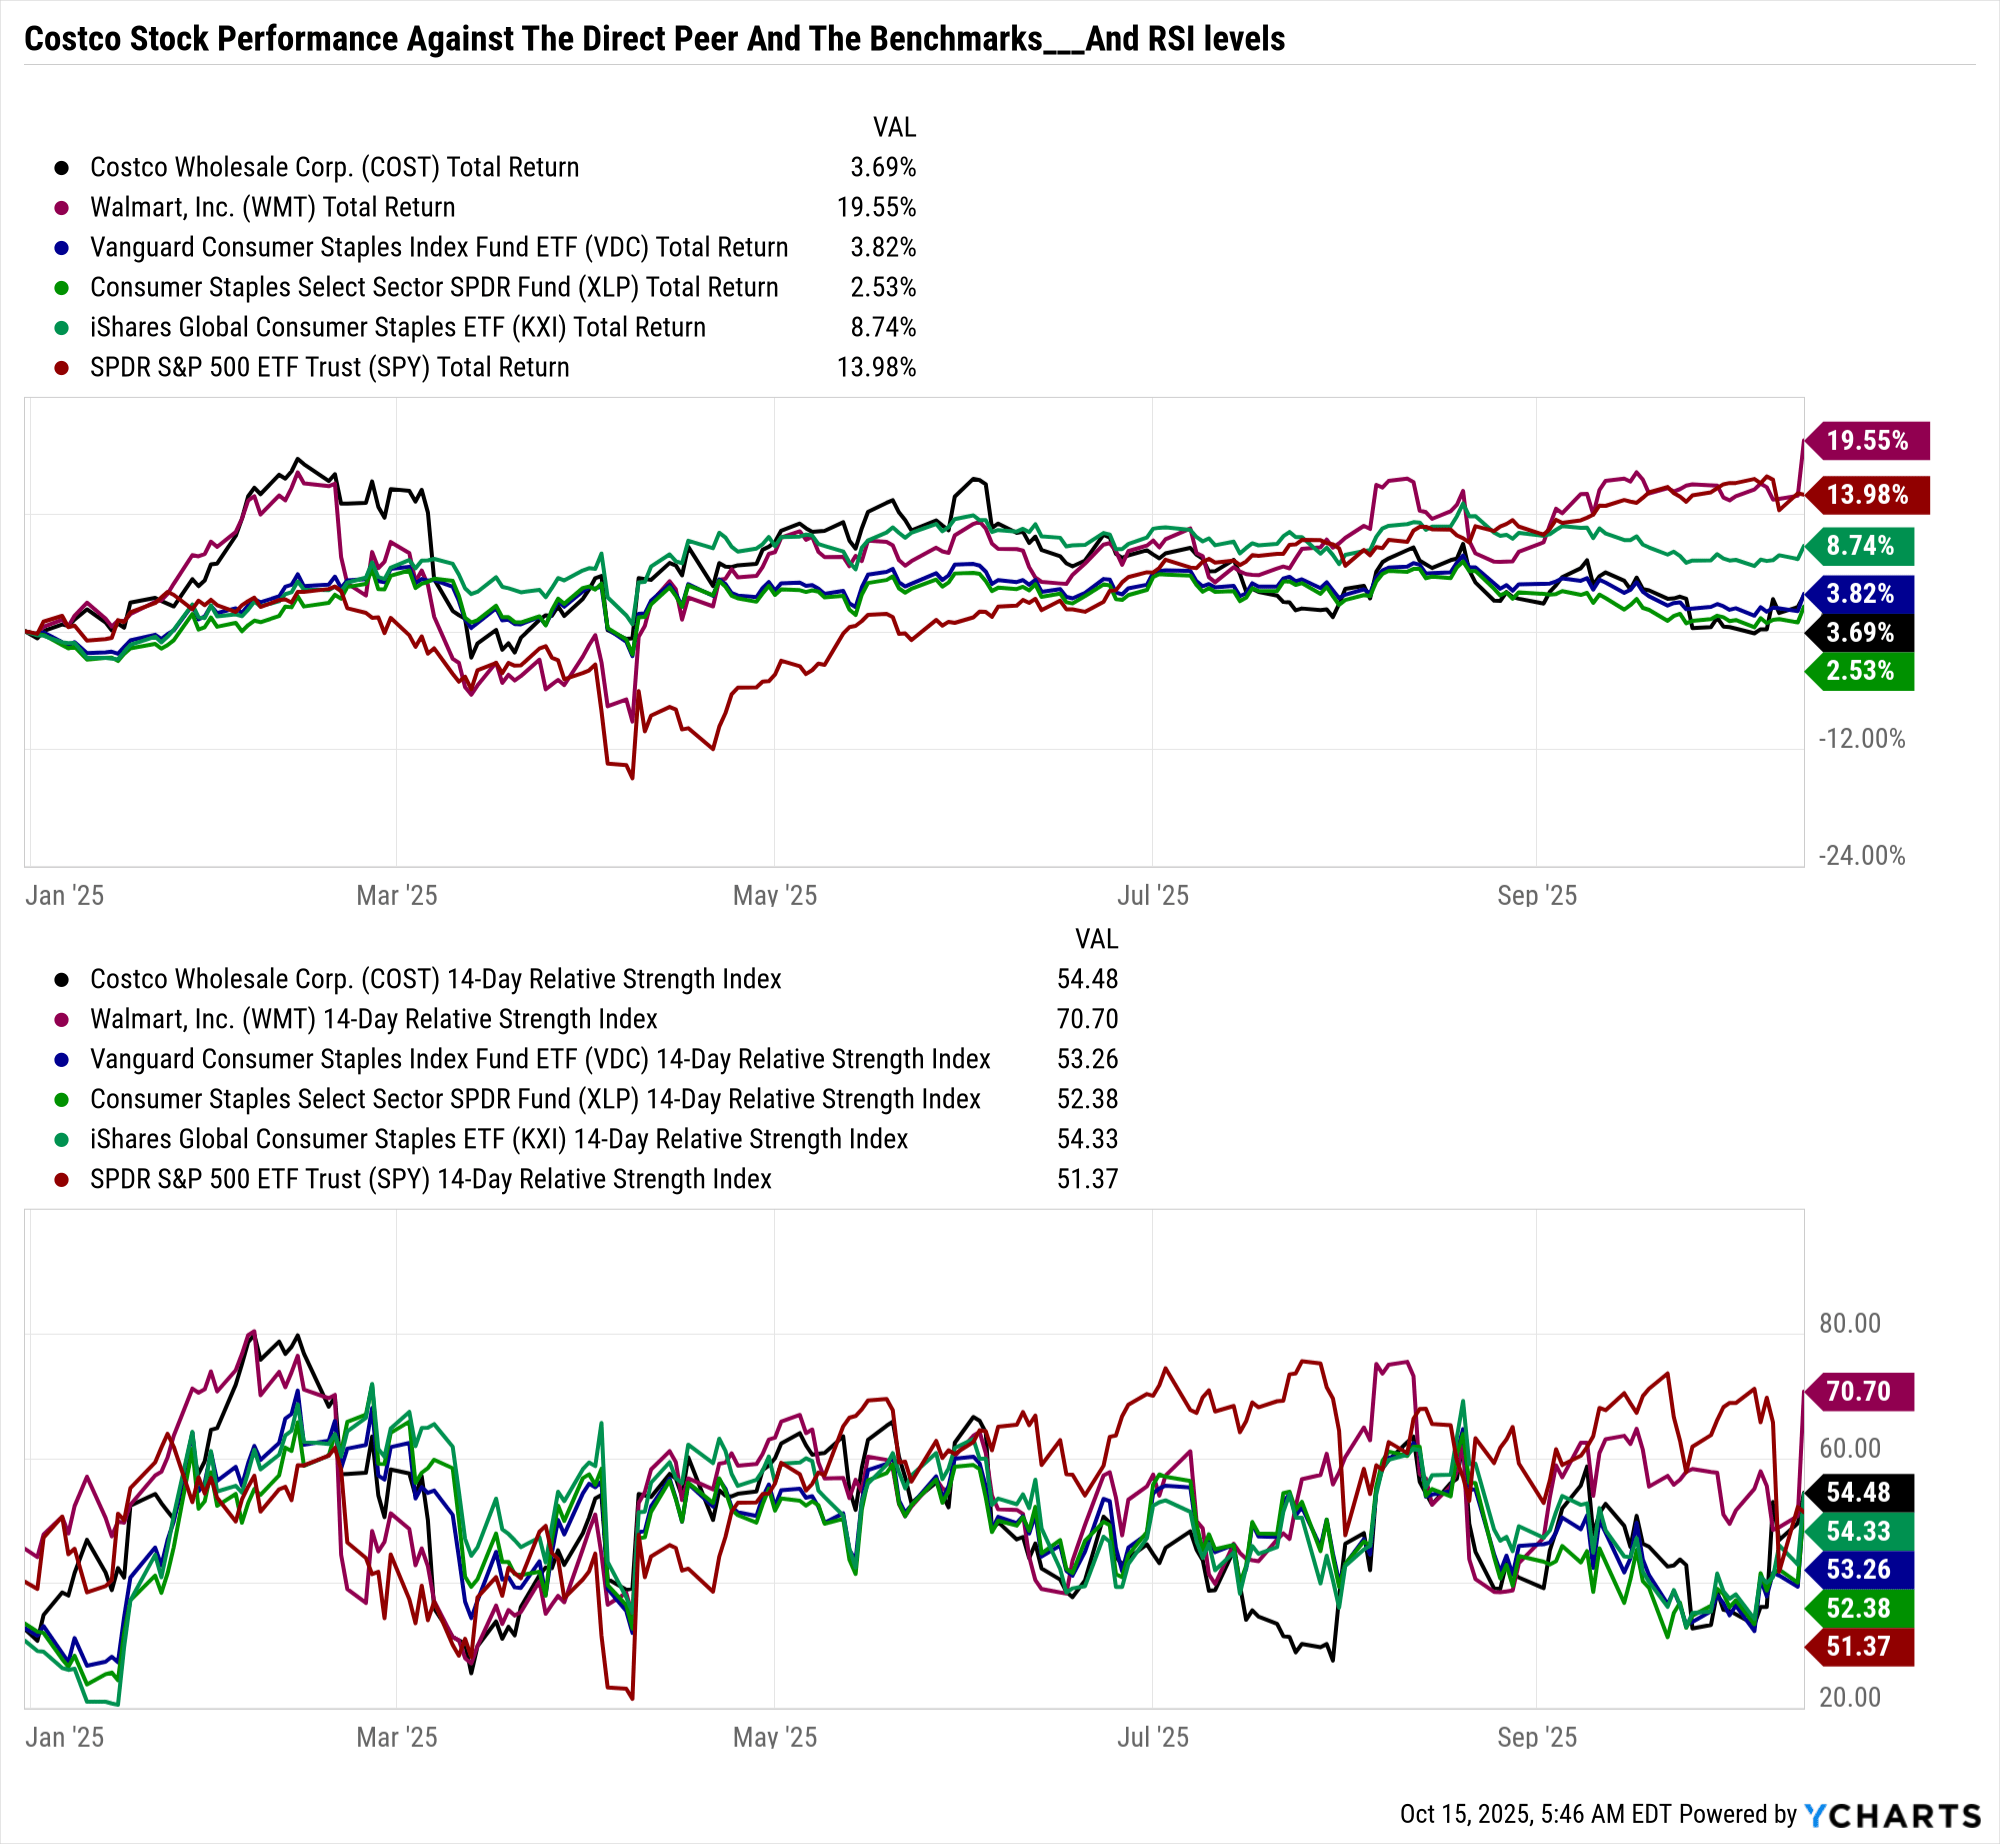Viewport: 2000px width, 1844px height.
Task: Click the May '25 label under the return chart
Action: click(x=775, y=896)
